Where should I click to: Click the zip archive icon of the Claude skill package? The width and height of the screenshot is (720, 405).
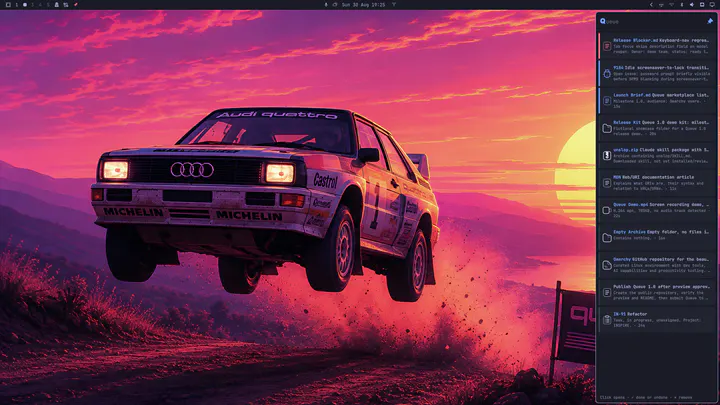[x=607, y=155]
